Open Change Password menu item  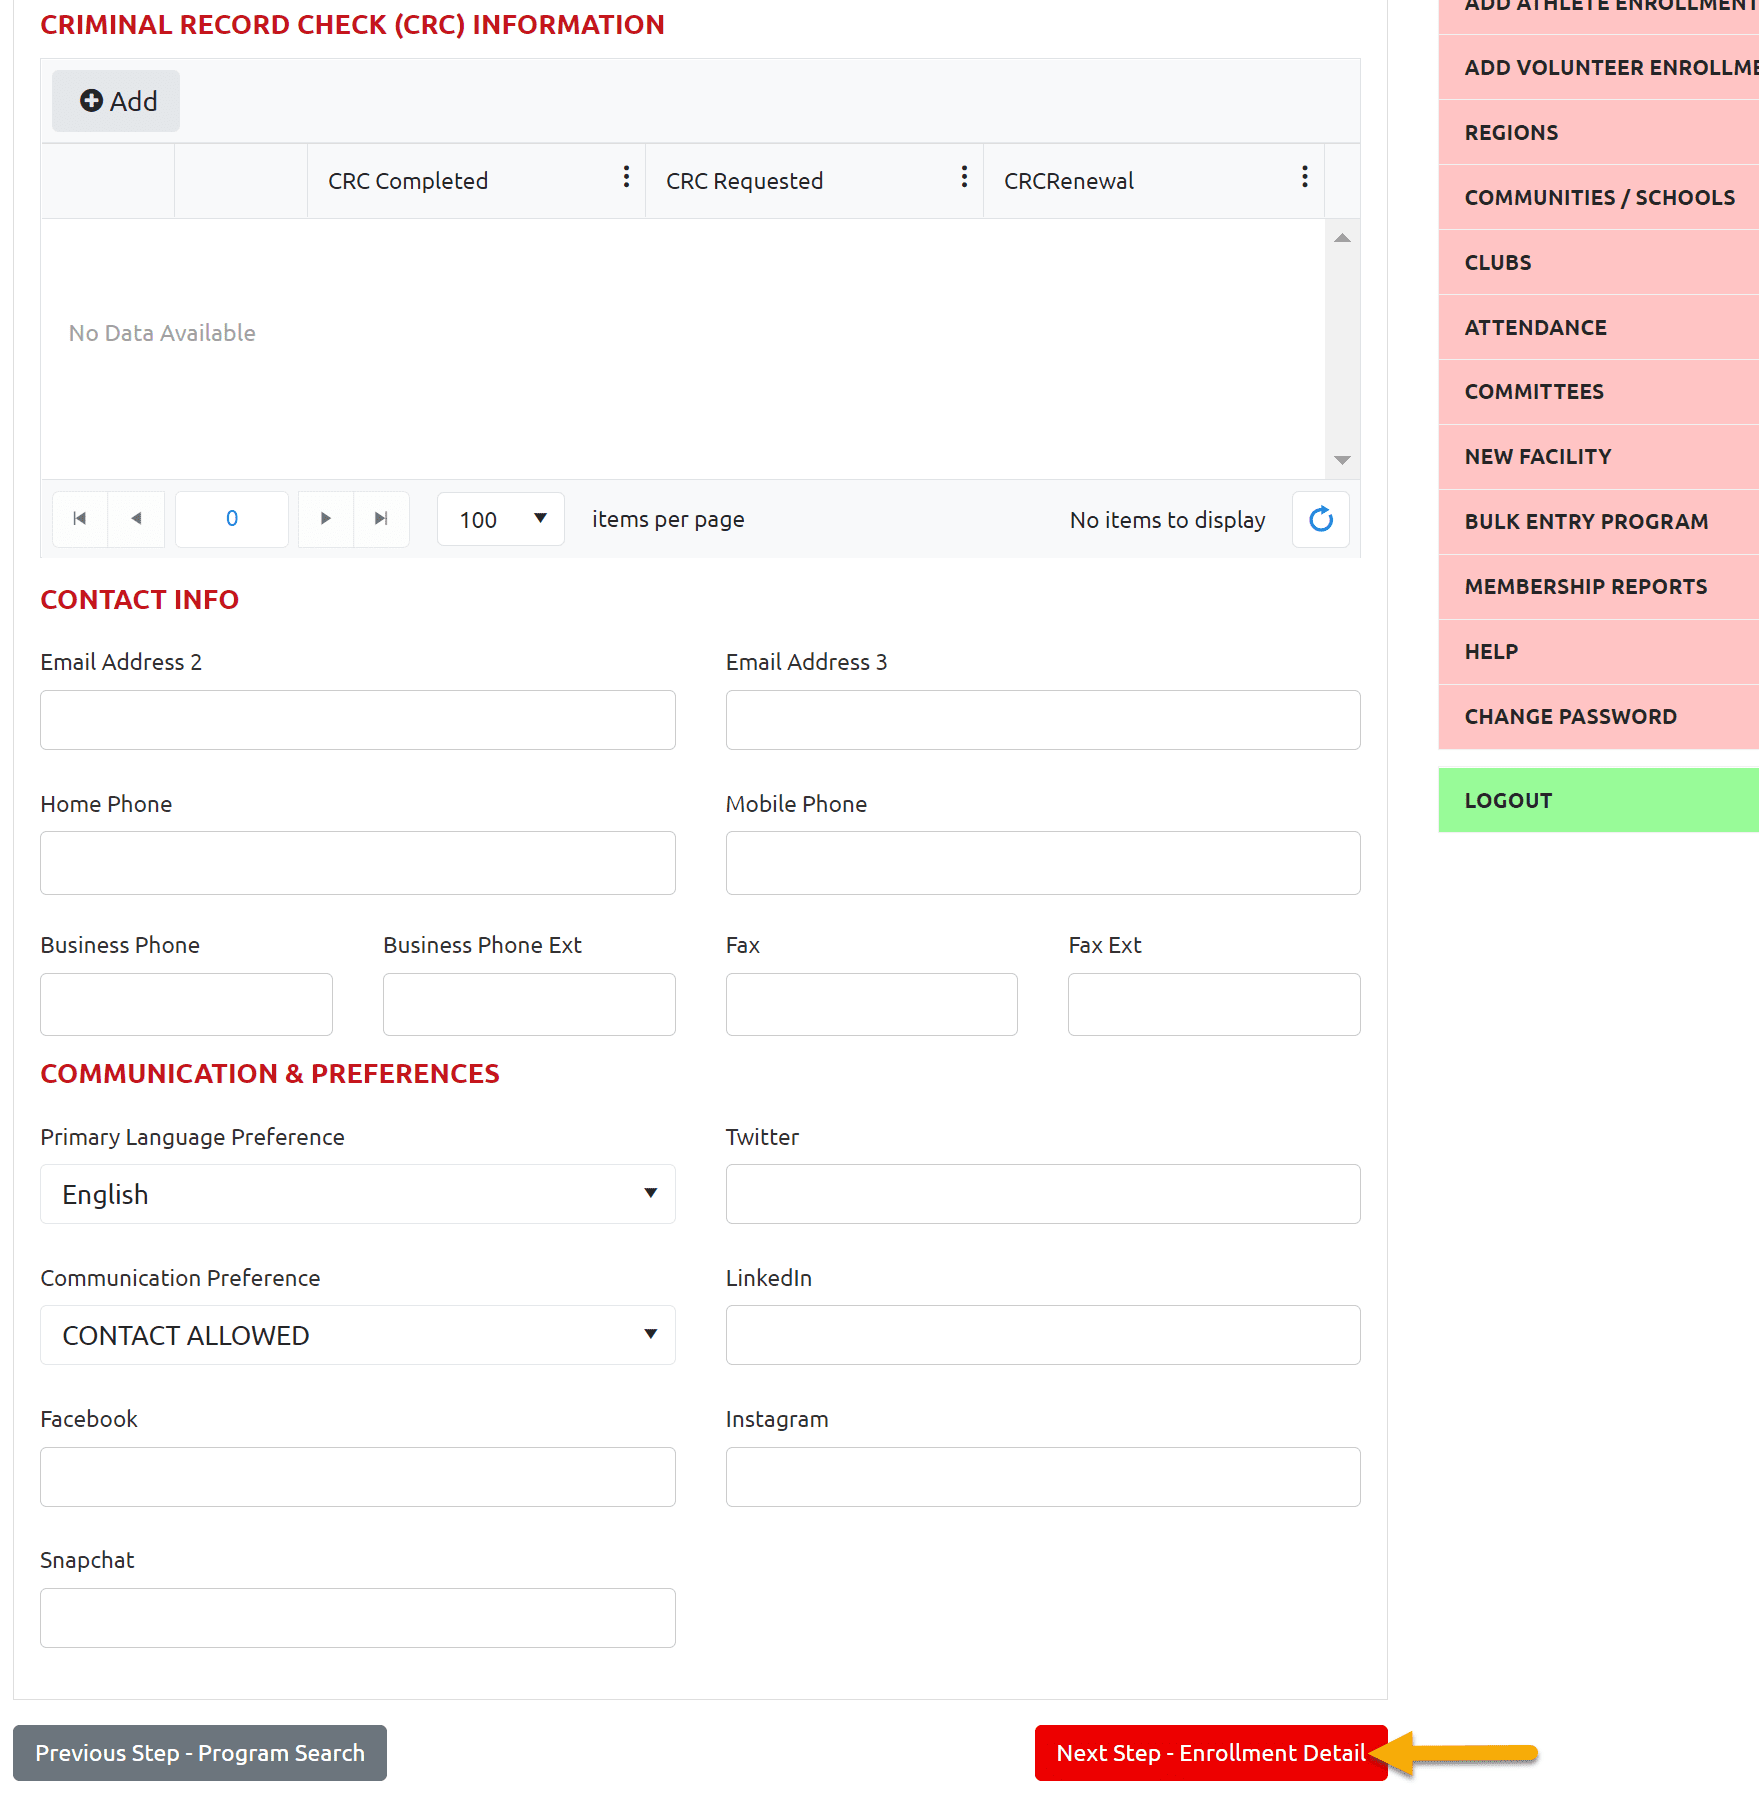tap(1599, 717)
